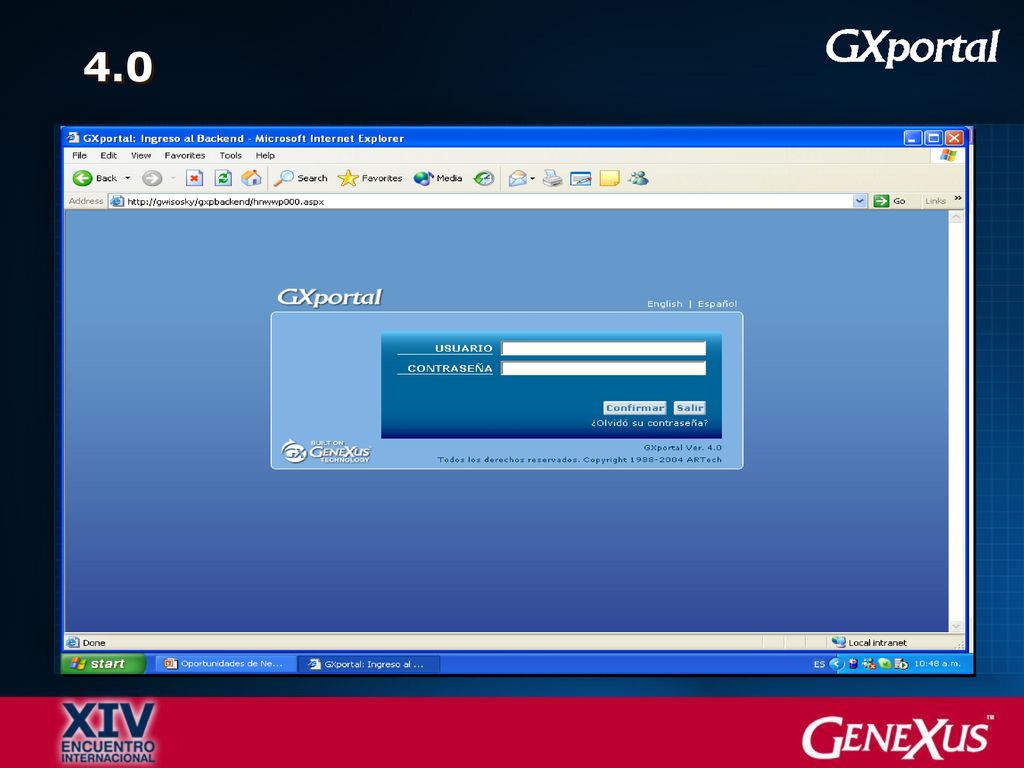The height and width of the screenshot is (768, 1024).
Task: Click the Salir button
Action: pyautogui.click(x=690, y=408)
